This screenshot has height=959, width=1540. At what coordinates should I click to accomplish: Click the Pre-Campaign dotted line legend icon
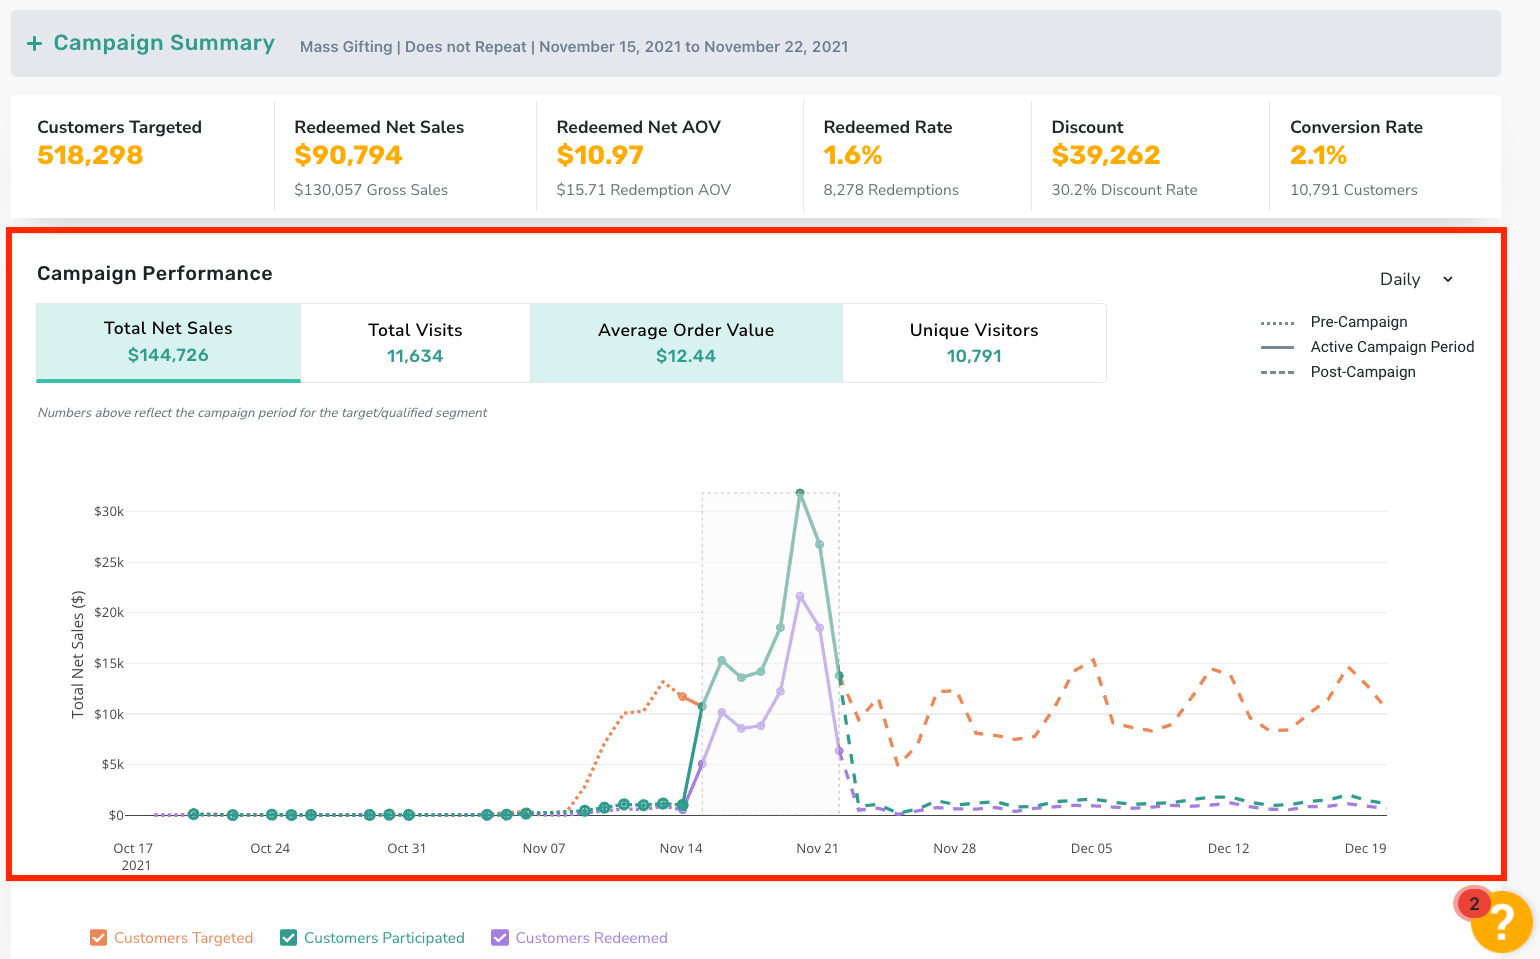[x=1278, y=322]
